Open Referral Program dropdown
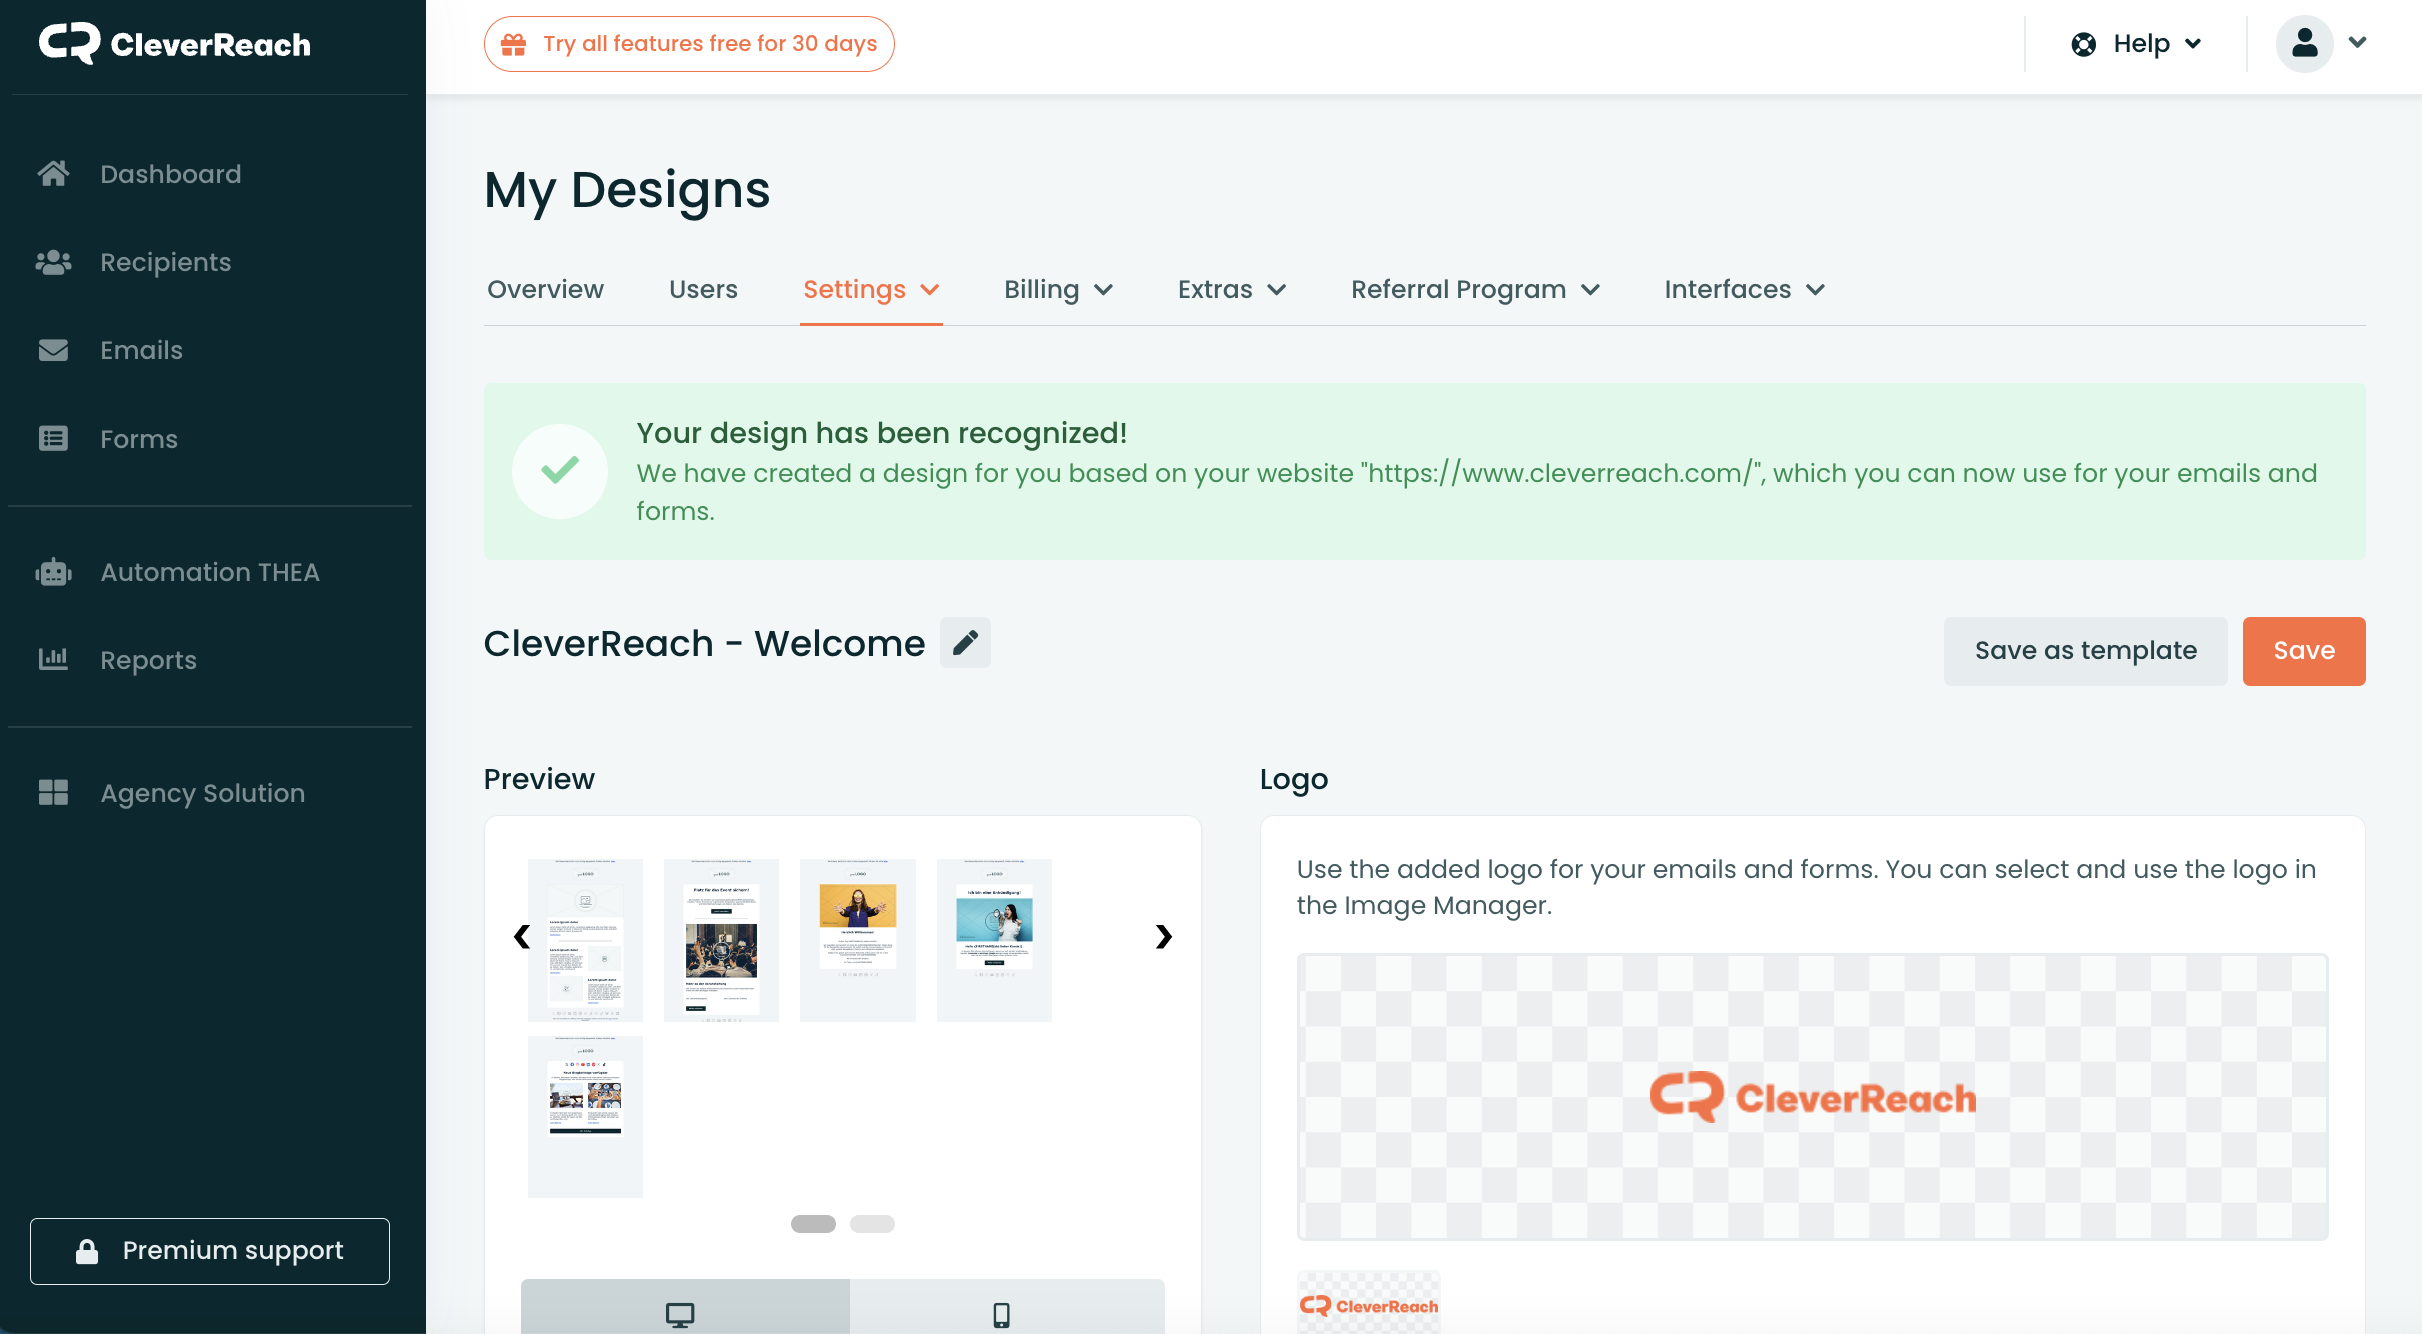The width and height of the screenshot is (2422, 1334). (x=1475, y=289)
